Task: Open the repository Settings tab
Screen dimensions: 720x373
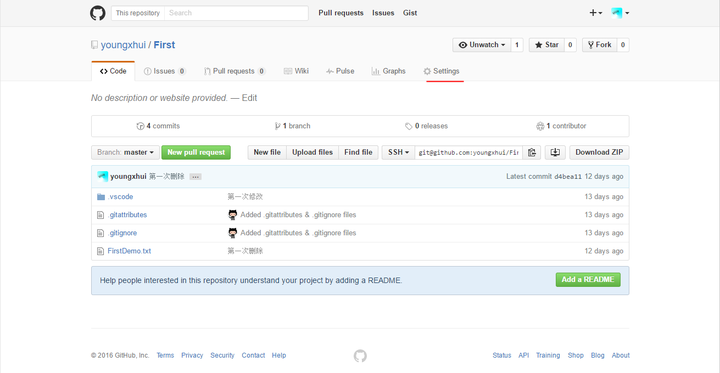Action: tap(441, 71)
